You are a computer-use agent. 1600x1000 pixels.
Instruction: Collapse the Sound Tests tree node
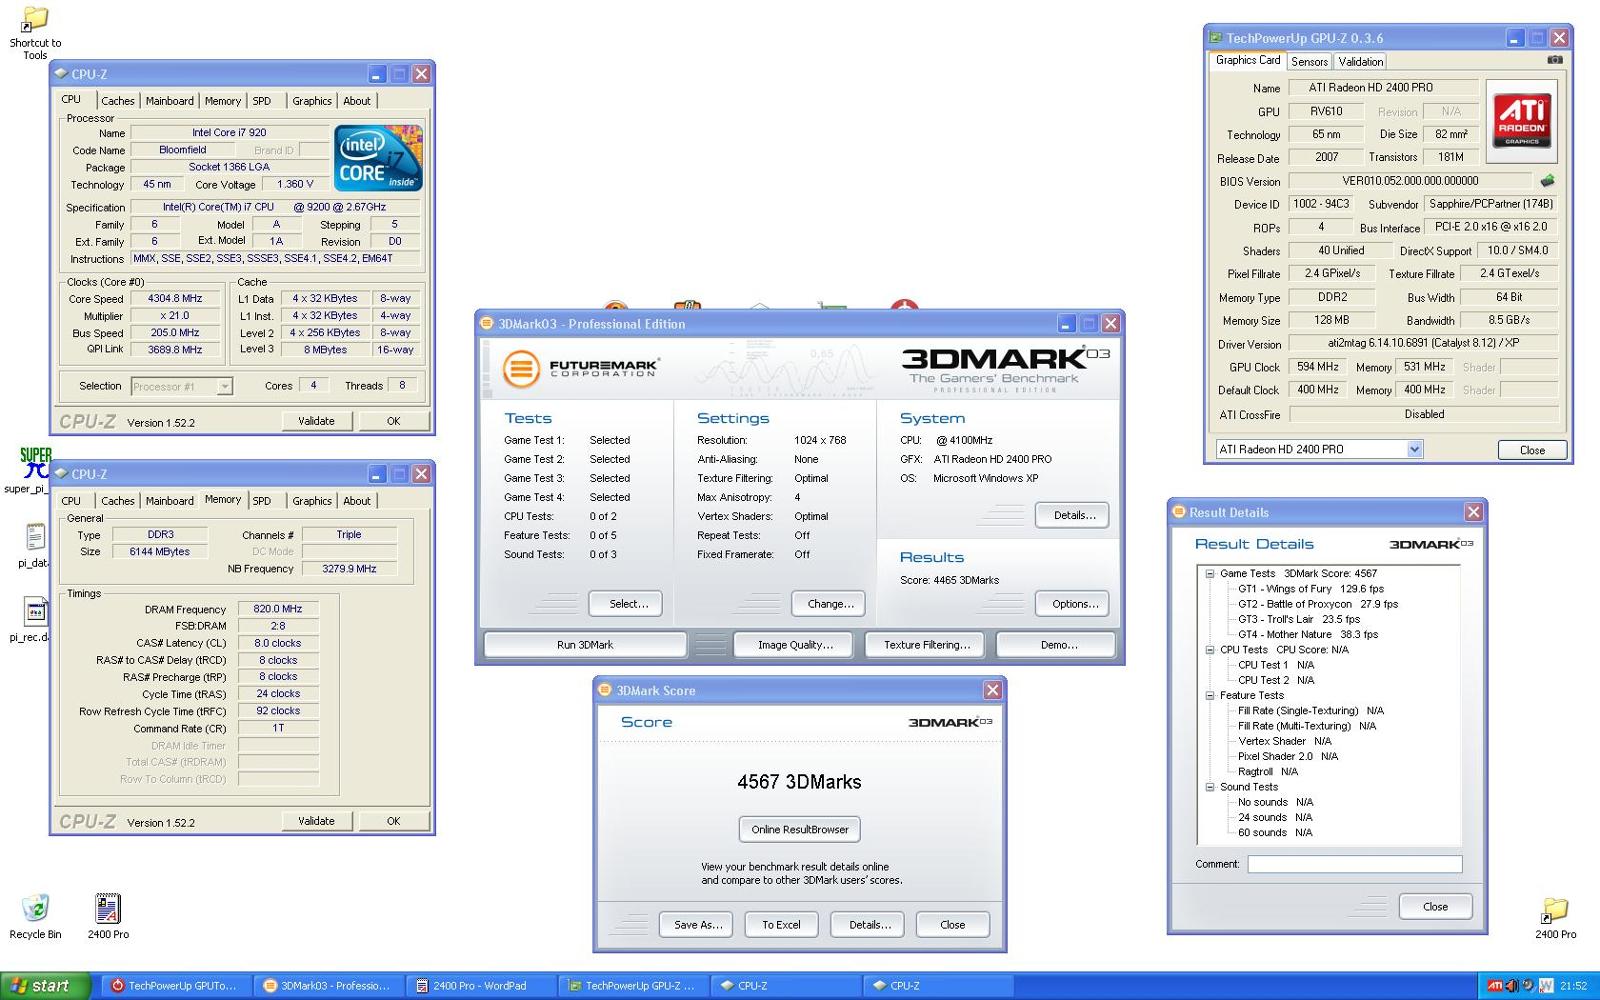click(x=1209, y=787)
